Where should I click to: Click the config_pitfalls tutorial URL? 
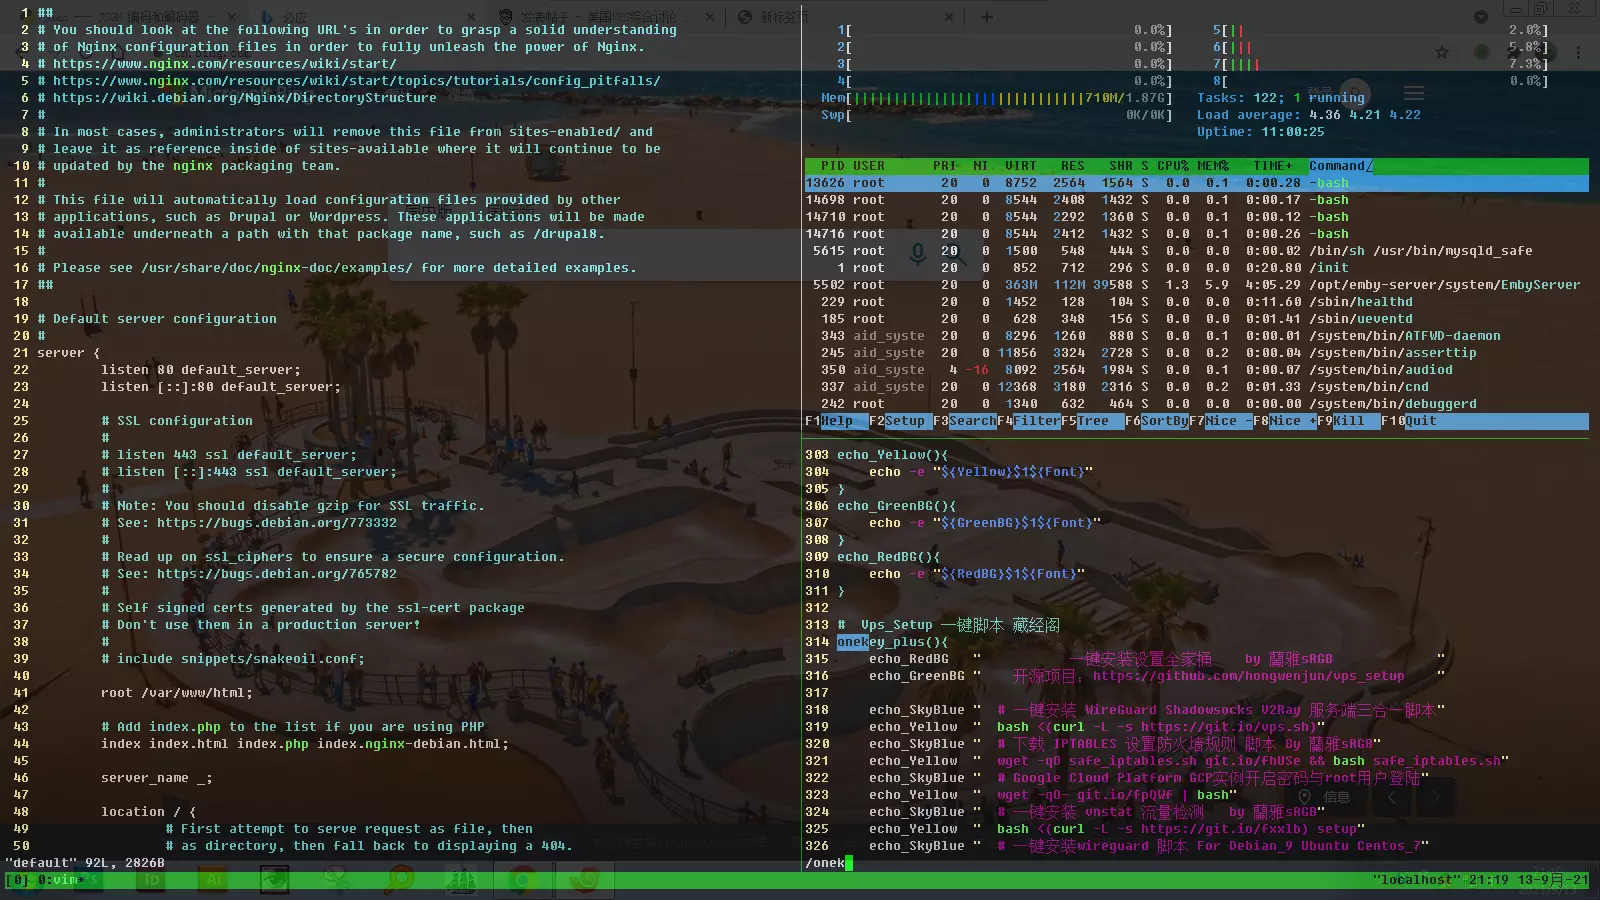(357, 81)
